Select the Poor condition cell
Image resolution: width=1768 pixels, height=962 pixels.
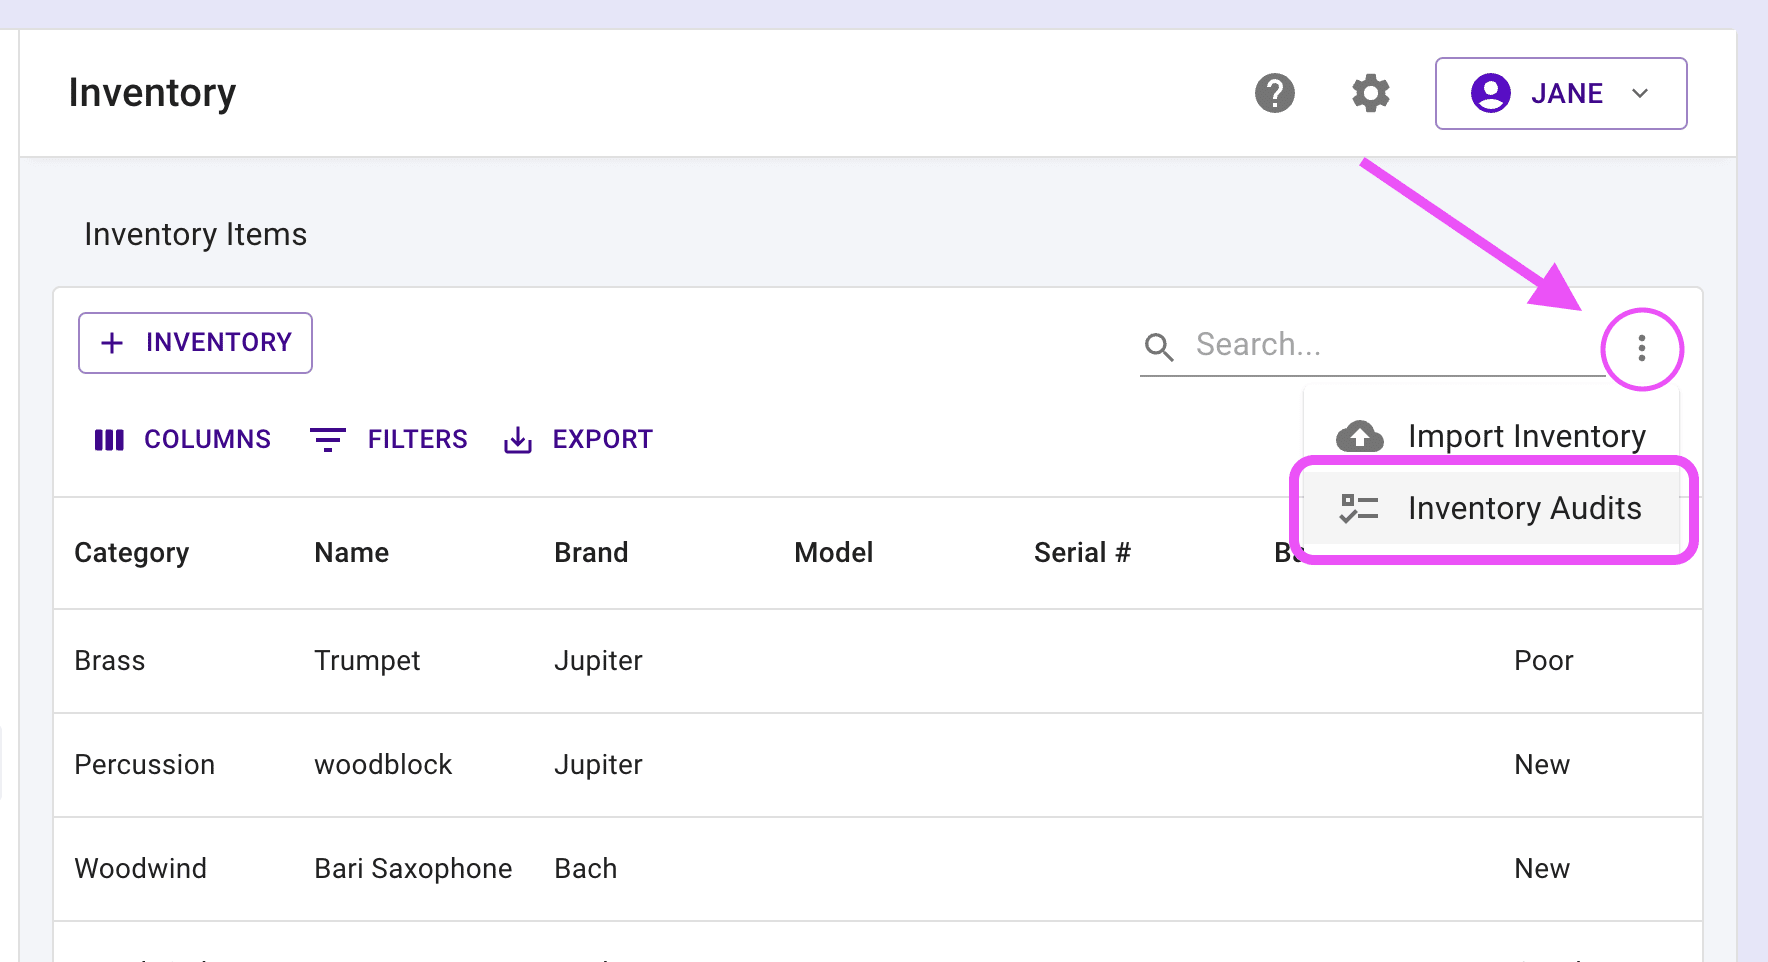[x=1544, y=661]
